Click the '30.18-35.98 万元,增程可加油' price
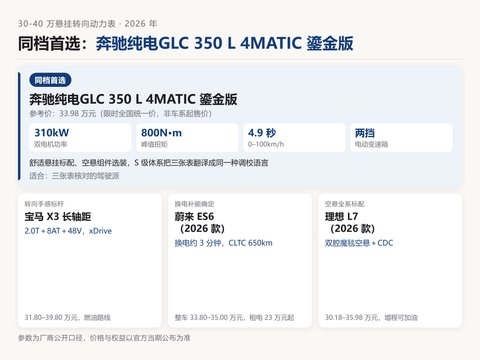The image size is (480, 360). click(371, 317)
